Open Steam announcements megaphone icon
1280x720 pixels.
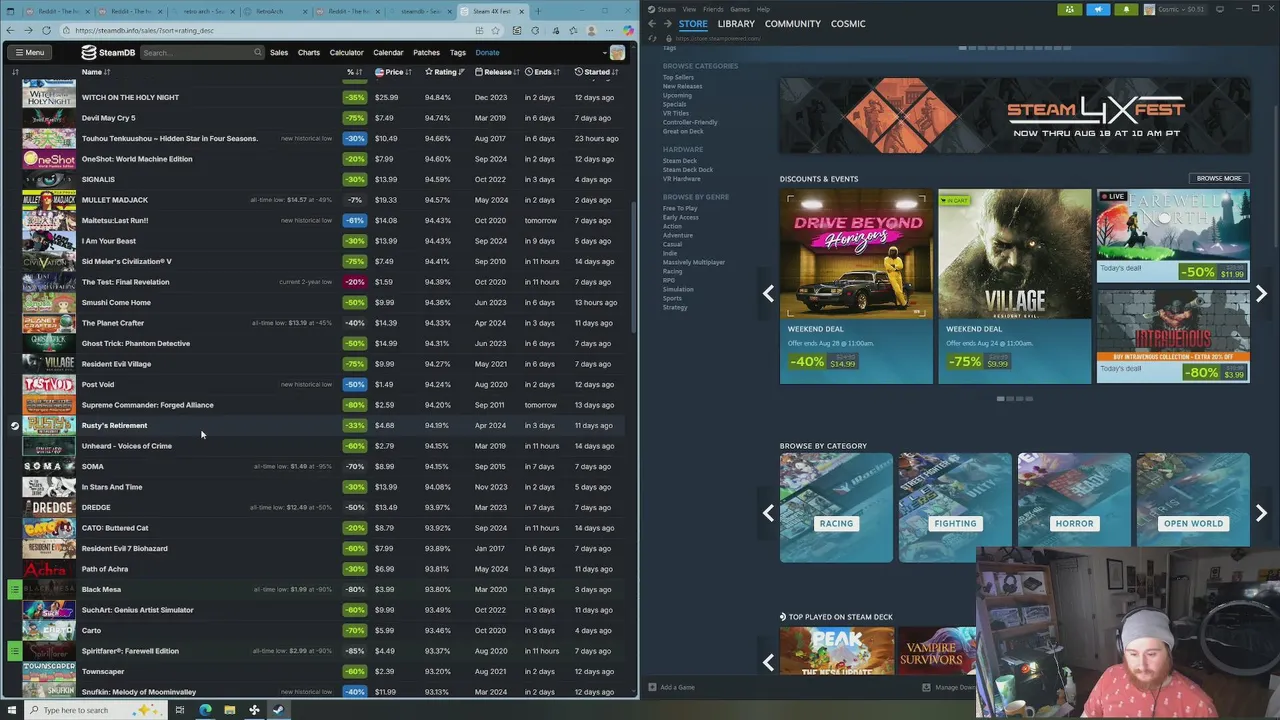coord(1098,9)
